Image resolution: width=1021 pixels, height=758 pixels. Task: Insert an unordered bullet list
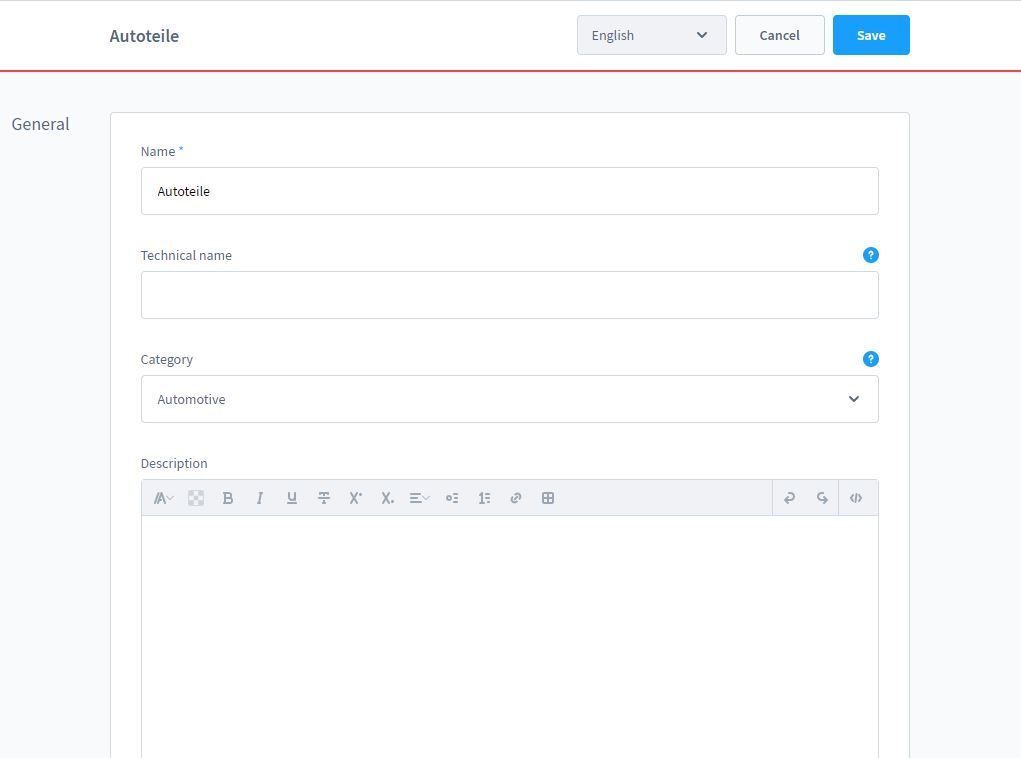452,498
